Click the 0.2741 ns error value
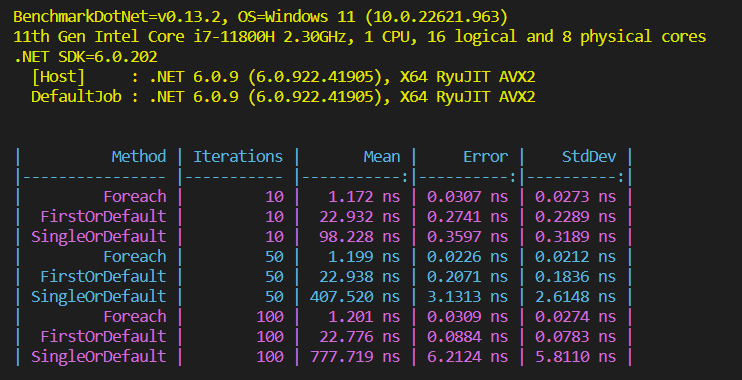The image size is (742, 380). tap(468, 216)
